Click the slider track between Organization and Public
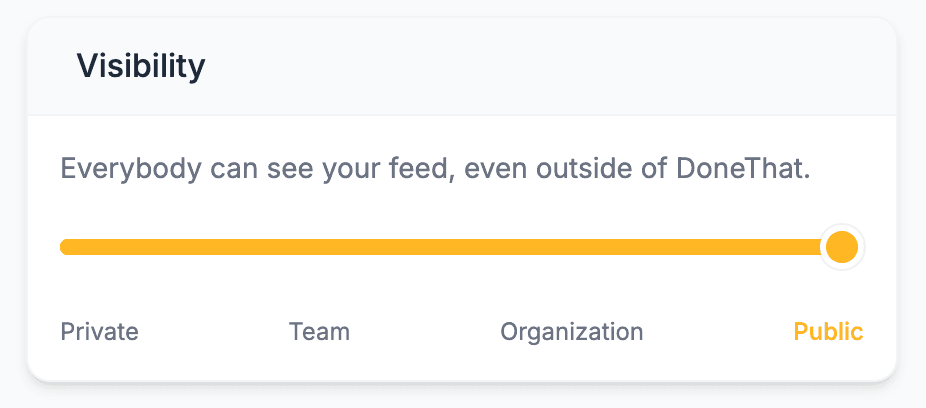This screenshot has width=926, height=408. [x=710, y=247]
